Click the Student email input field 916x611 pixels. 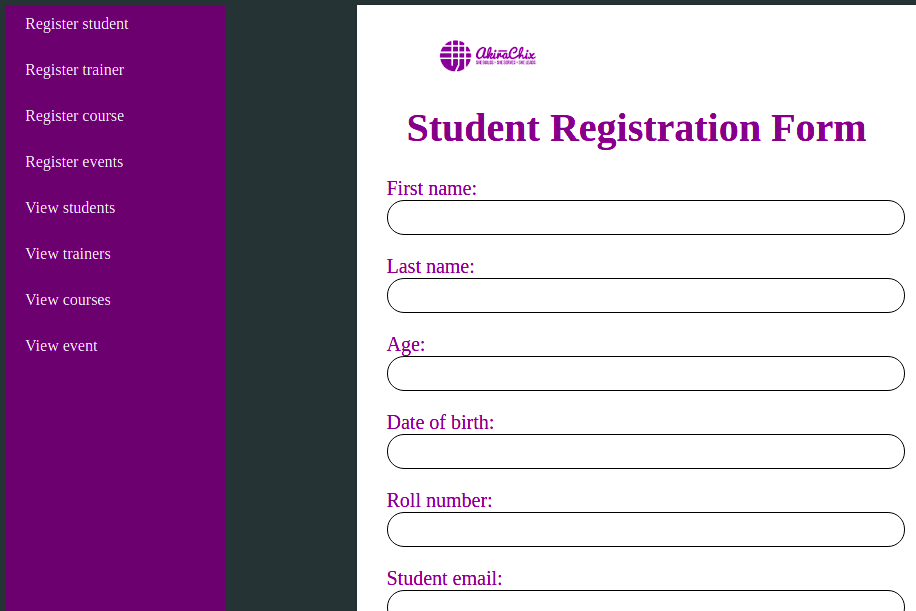[645, 601]
